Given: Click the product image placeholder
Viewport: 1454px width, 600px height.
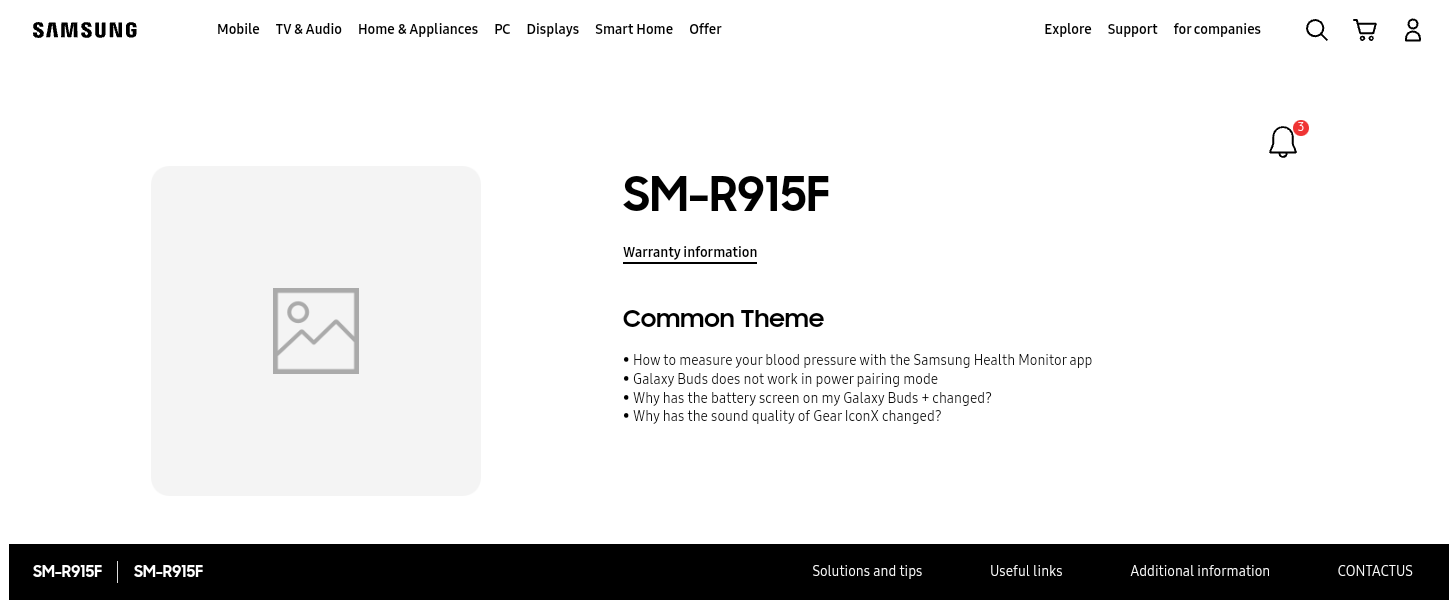Looking at the screenshot, I should click(316, 331).
